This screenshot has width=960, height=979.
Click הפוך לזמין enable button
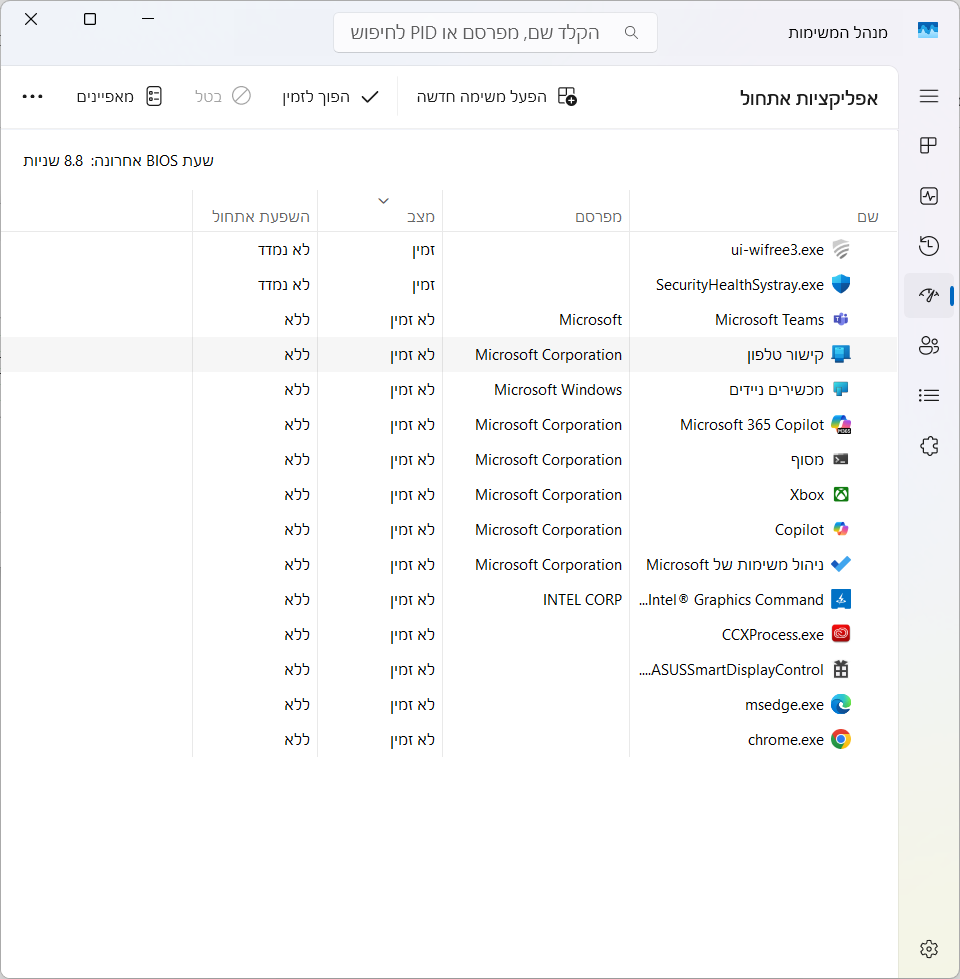331,97
